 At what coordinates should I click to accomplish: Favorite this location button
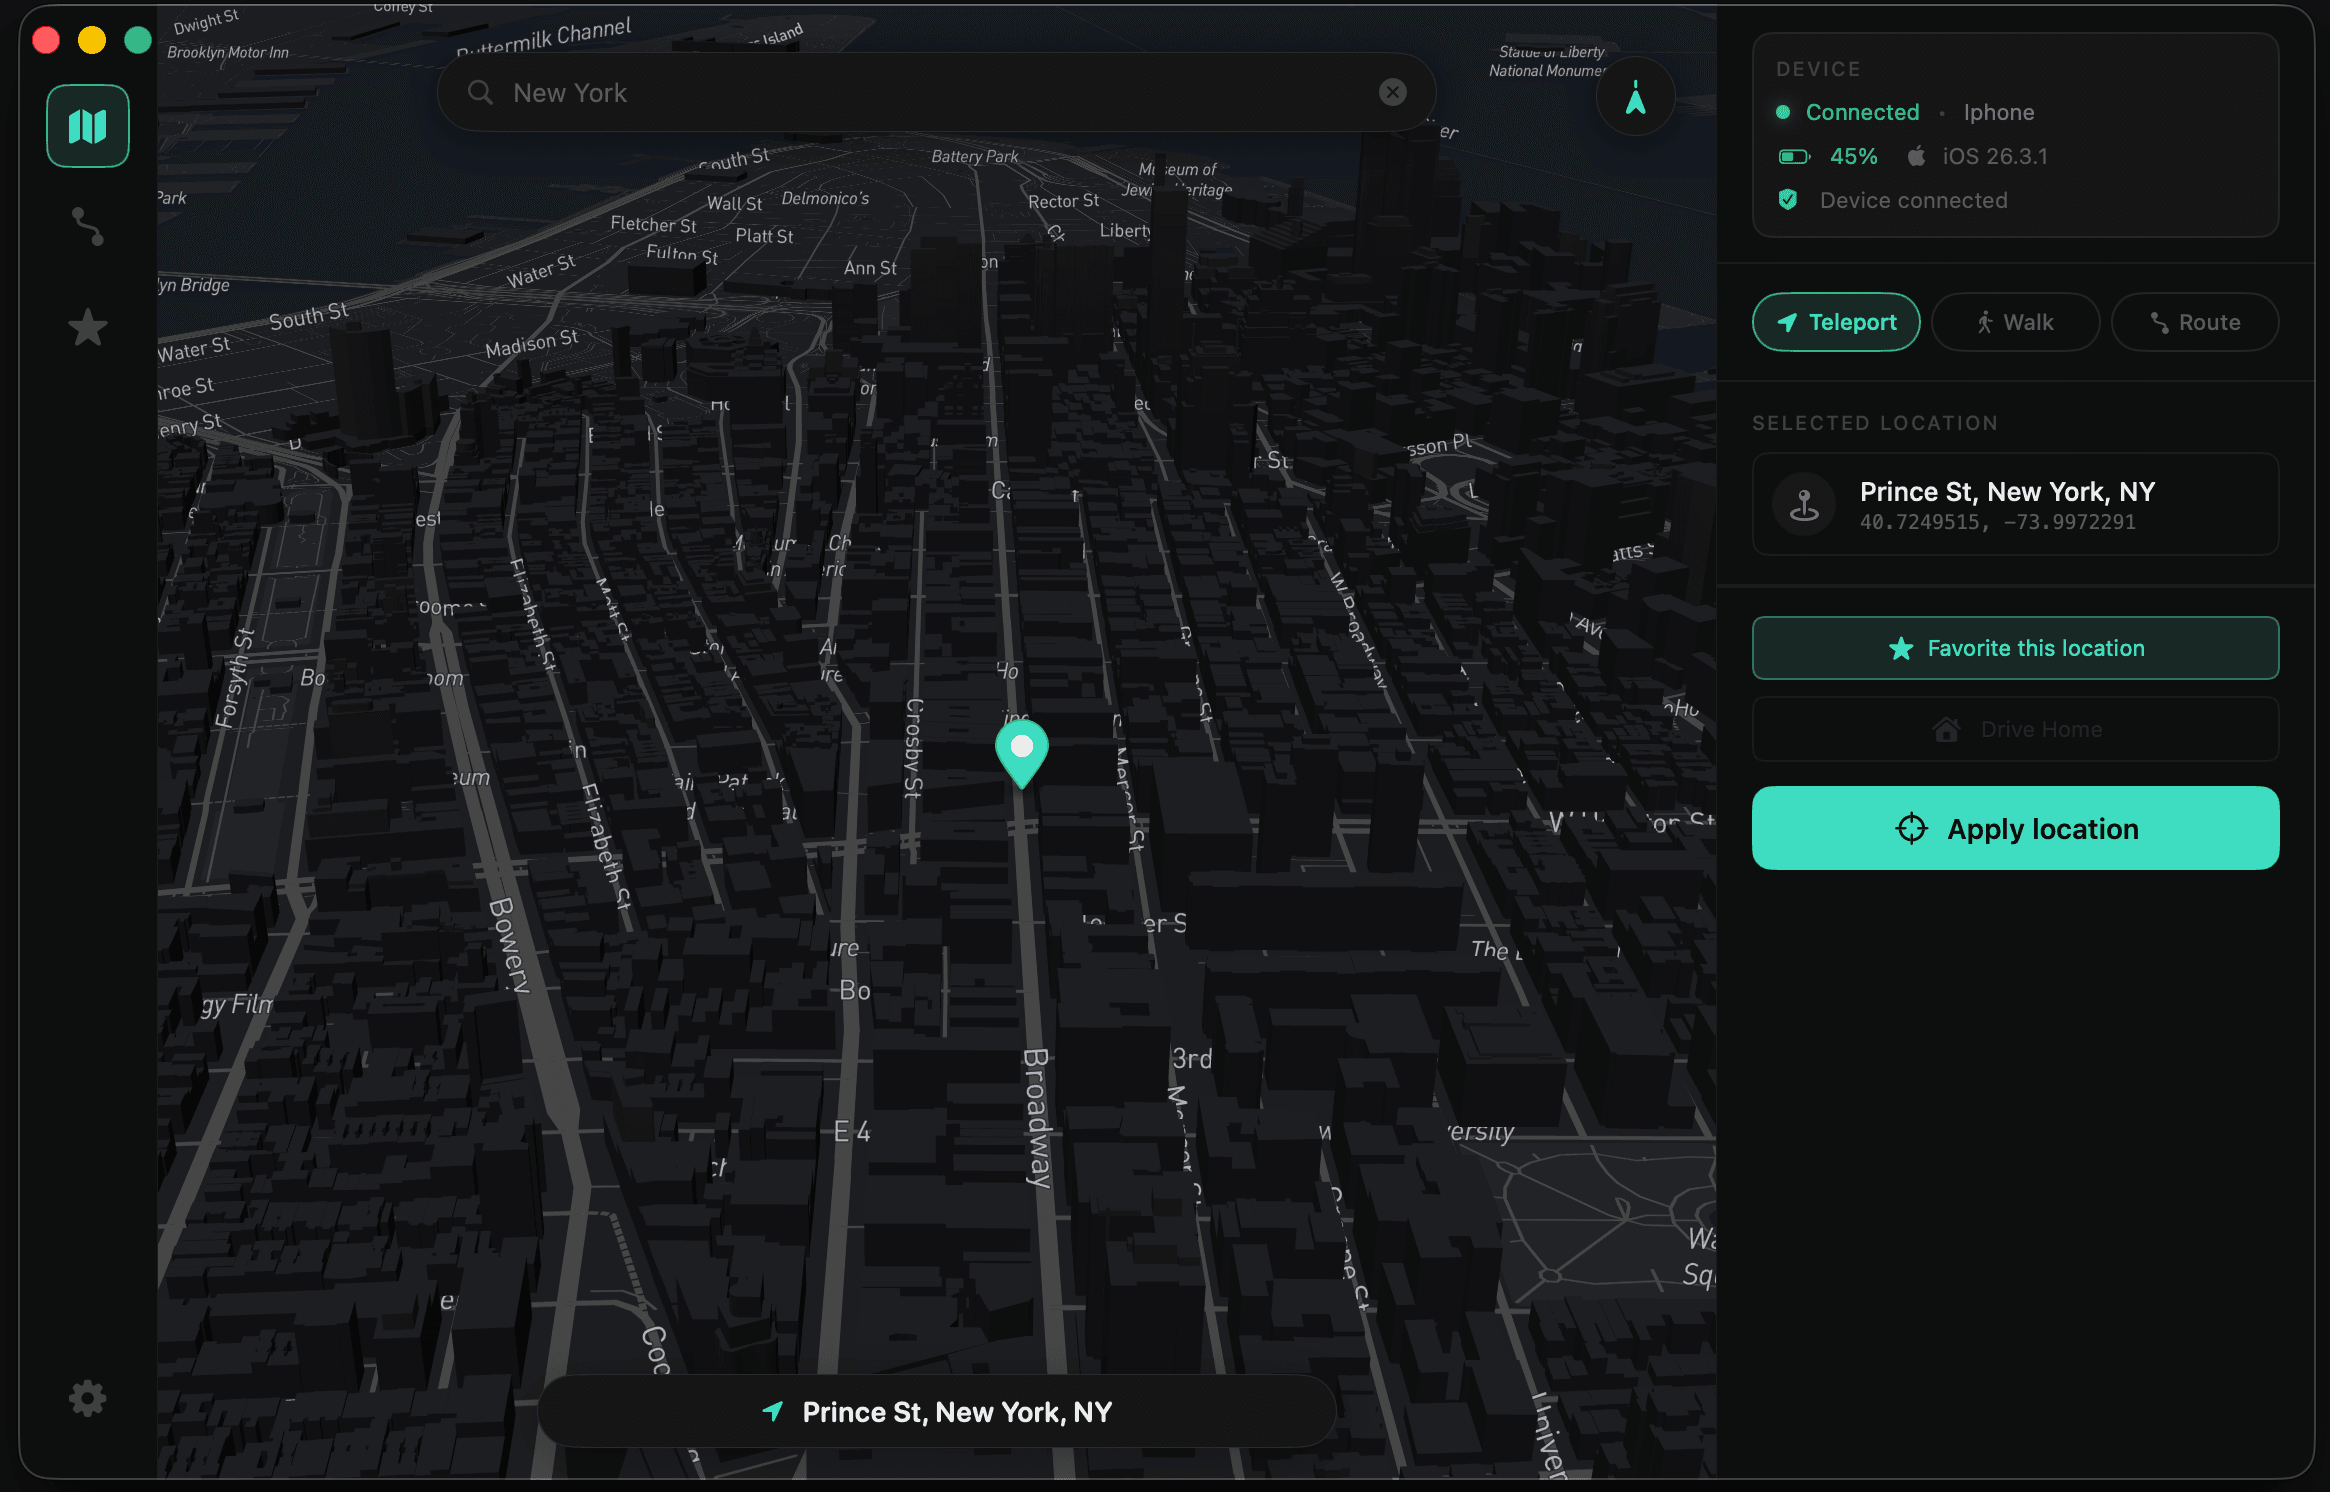[x=2015, y=648]
